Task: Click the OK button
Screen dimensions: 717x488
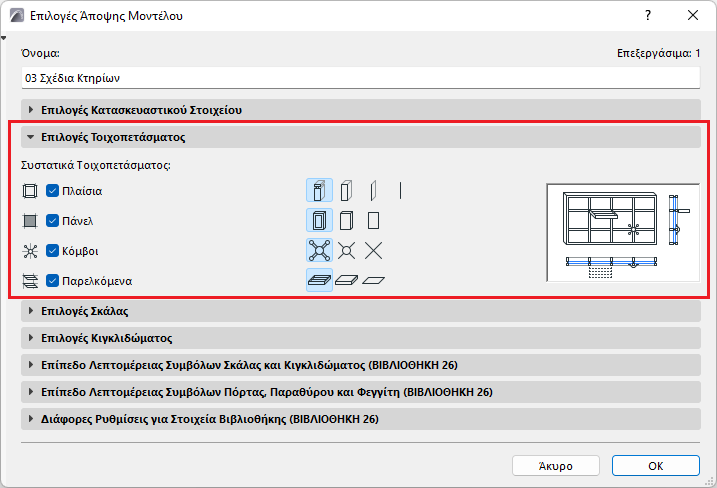Action: 655,466
